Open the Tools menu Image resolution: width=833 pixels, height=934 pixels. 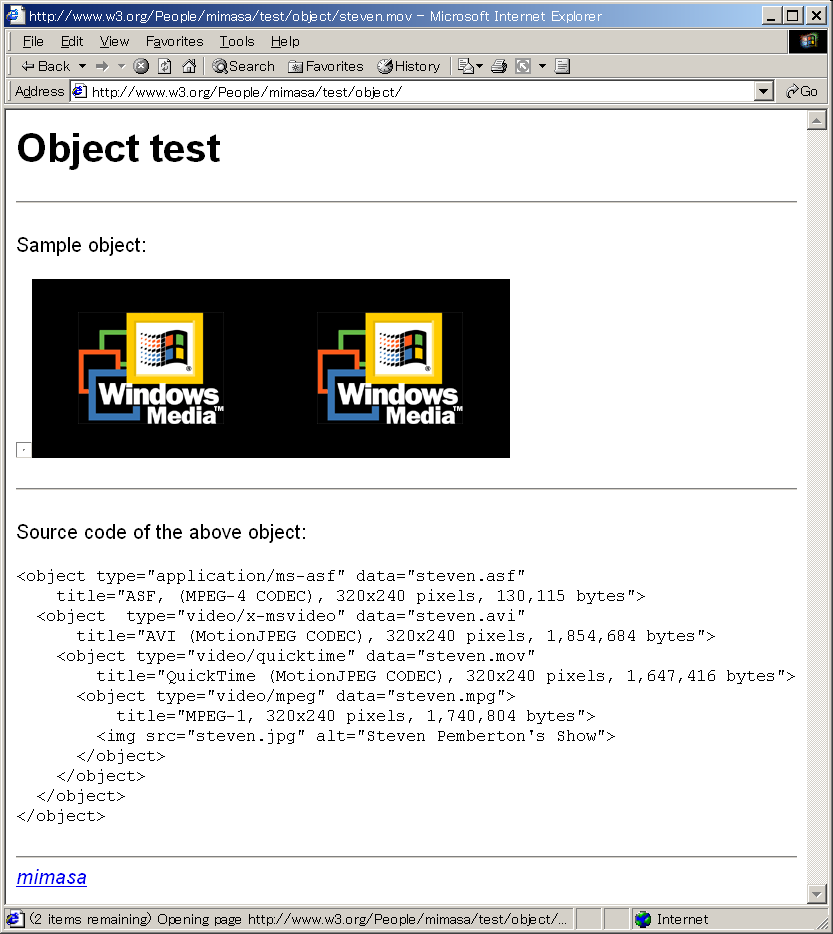pos(237,41)
